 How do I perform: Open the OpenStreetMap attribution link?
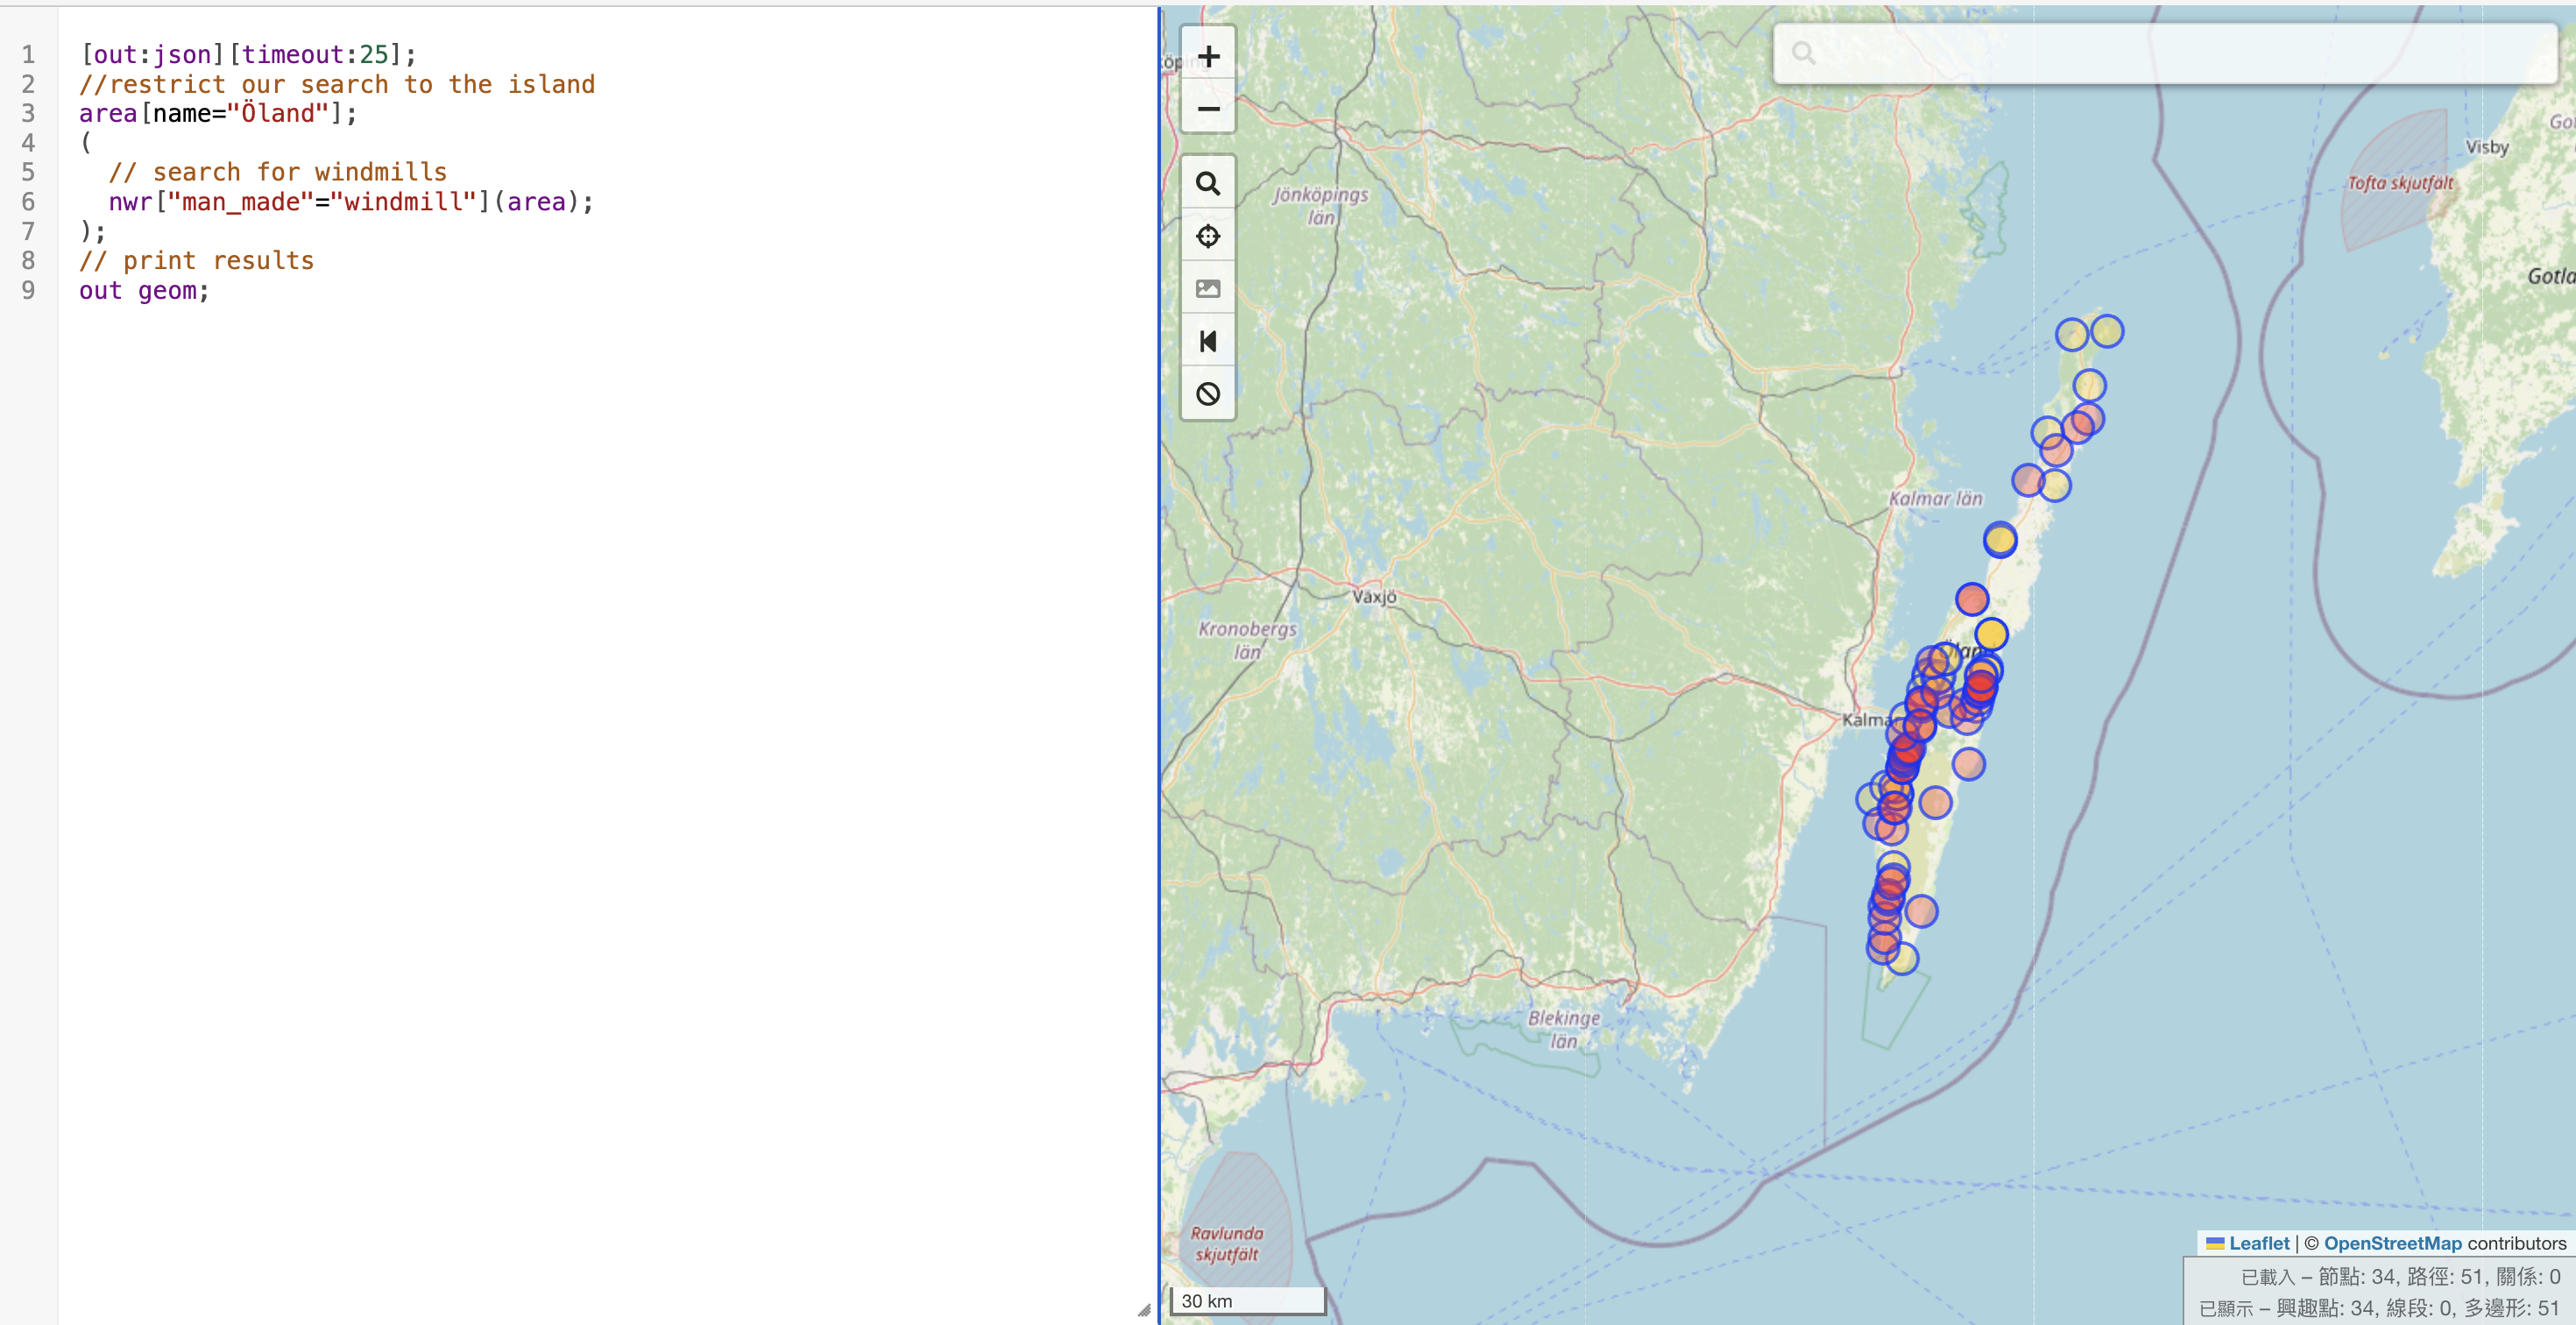2392,1243
